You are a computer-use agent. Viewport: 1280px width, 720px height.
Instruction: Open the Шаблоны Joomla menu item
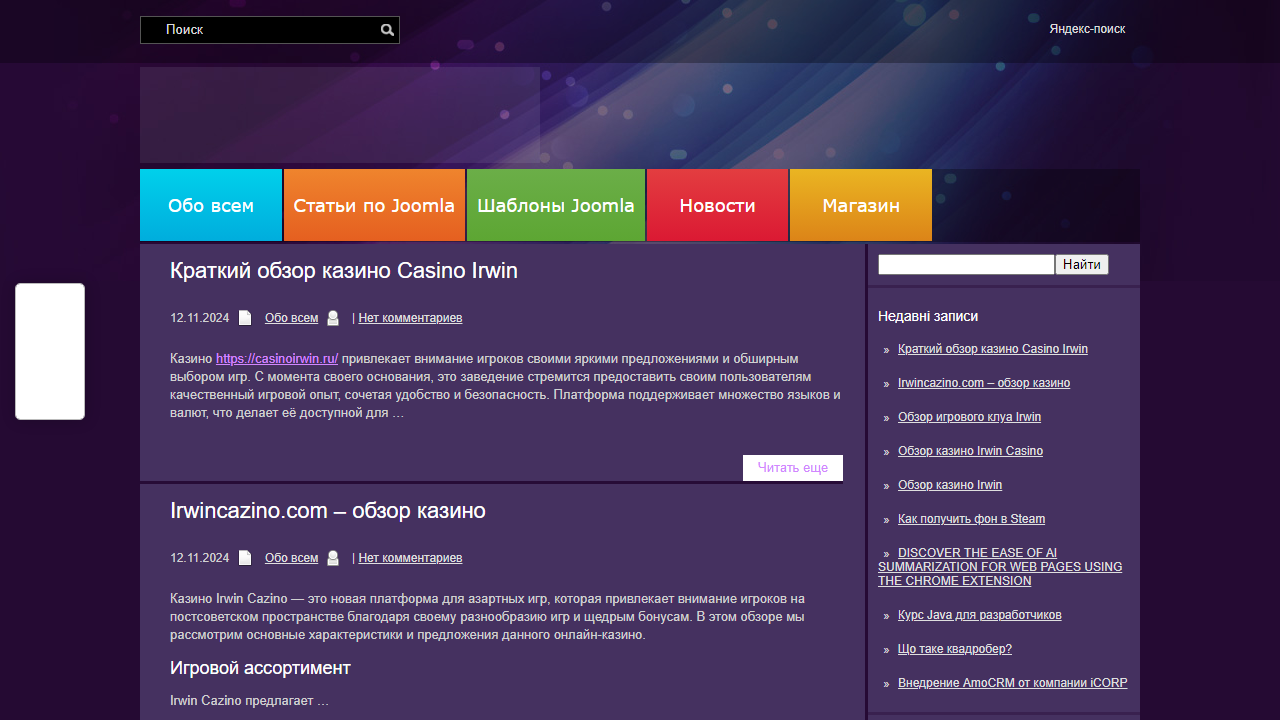[556, 205]
